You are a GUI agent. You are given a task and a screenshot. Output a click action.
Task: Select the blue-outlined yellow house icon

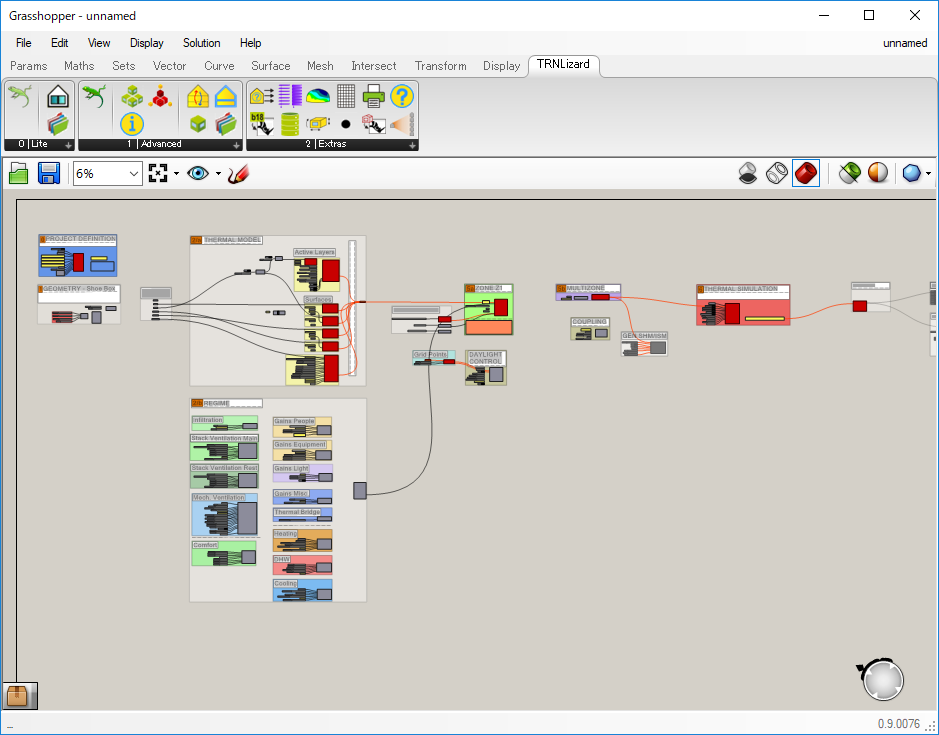(226, 96)
